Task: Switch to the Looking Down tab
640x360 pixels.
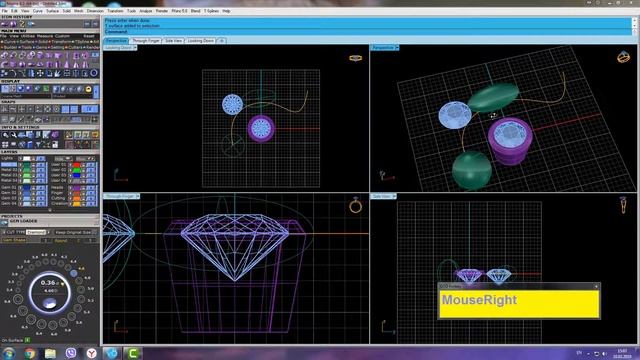Action: coord(200,41)
